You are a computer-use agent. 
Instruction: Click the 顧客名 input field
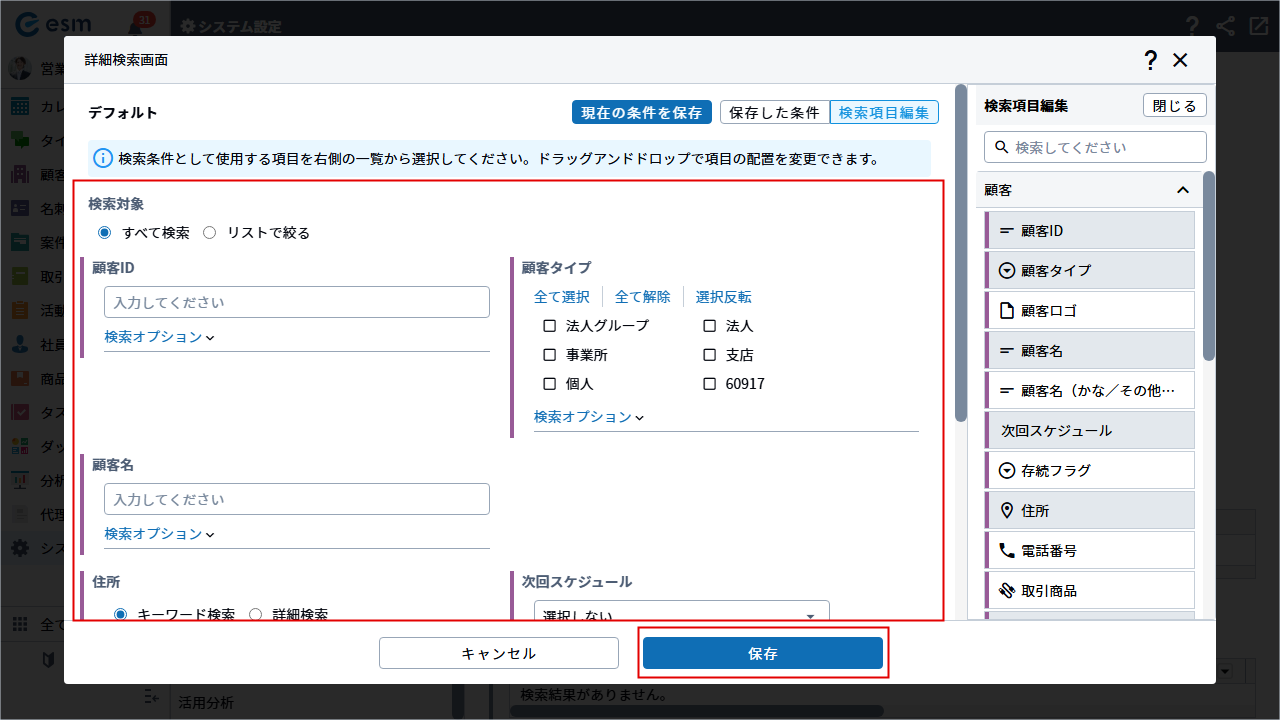pos(296,499)
